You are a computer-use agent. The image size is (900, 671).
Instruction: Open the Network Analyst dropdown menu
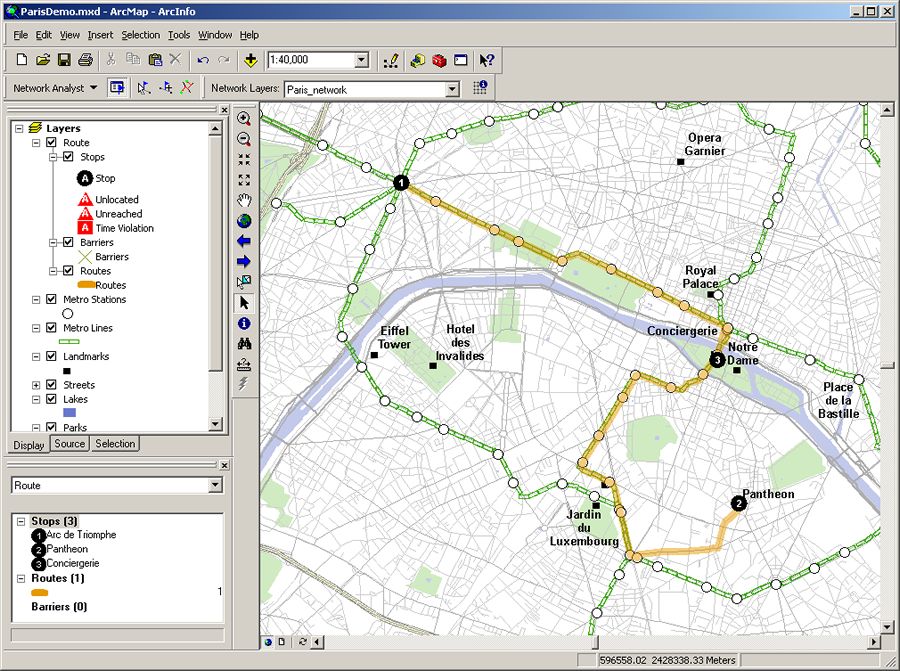click(55, 88)
